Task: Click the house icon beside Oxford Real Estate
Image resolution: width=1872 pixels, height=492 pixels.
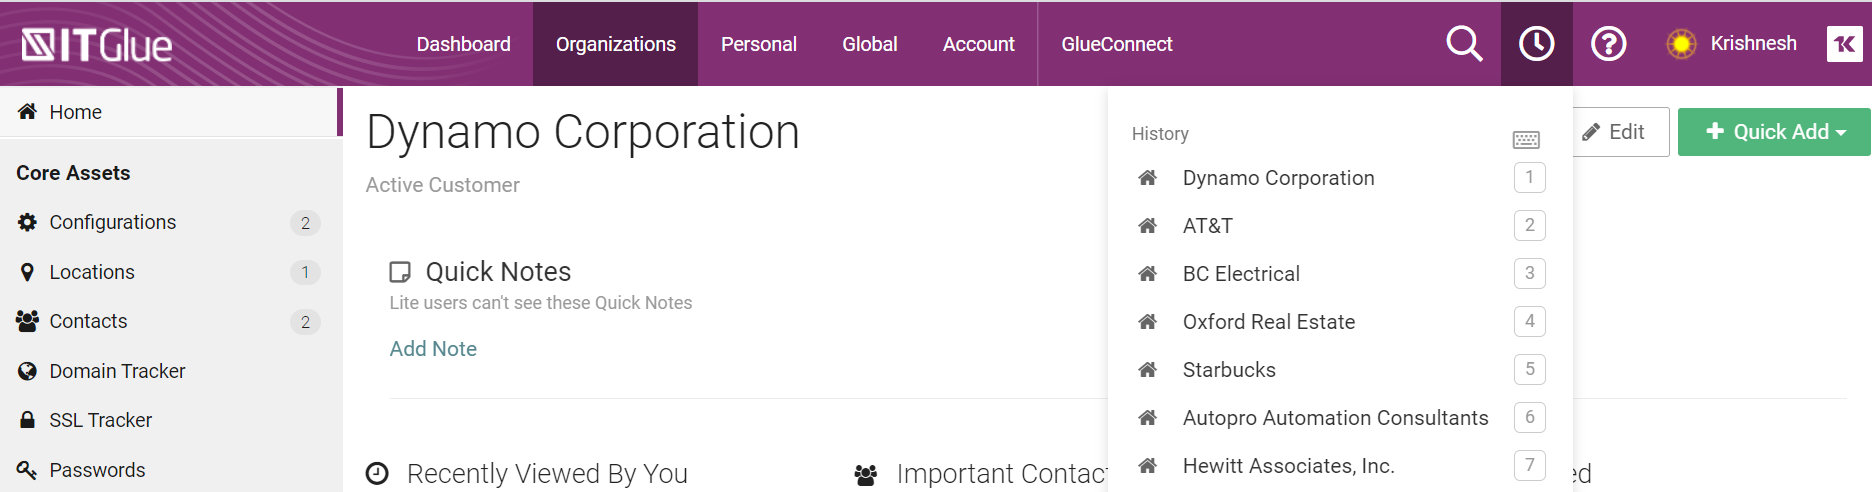Action: 1148,322
